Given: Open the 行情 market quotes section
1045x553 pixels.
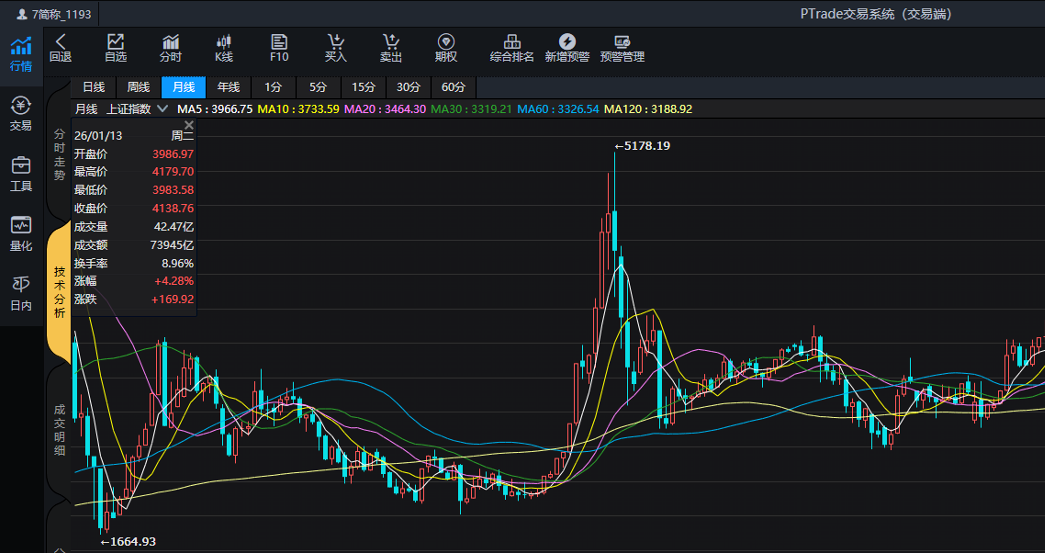Looking at the screenshot, I should (21, 54).
